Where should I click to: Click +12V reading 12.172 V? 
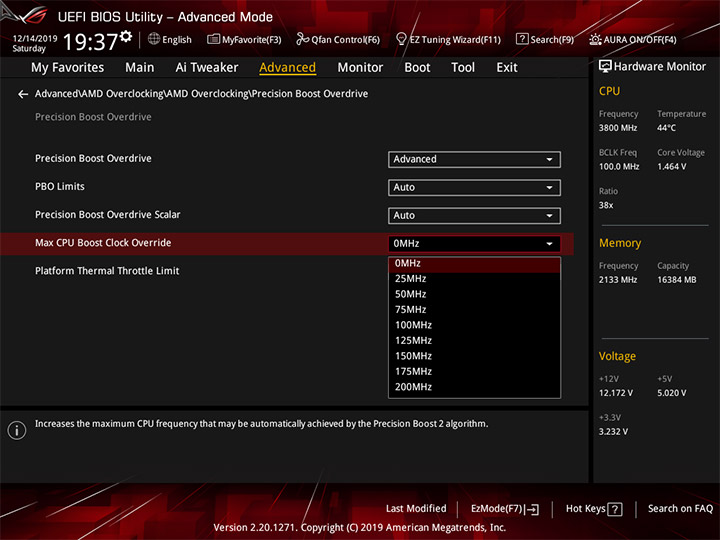(x=616, y=394)
